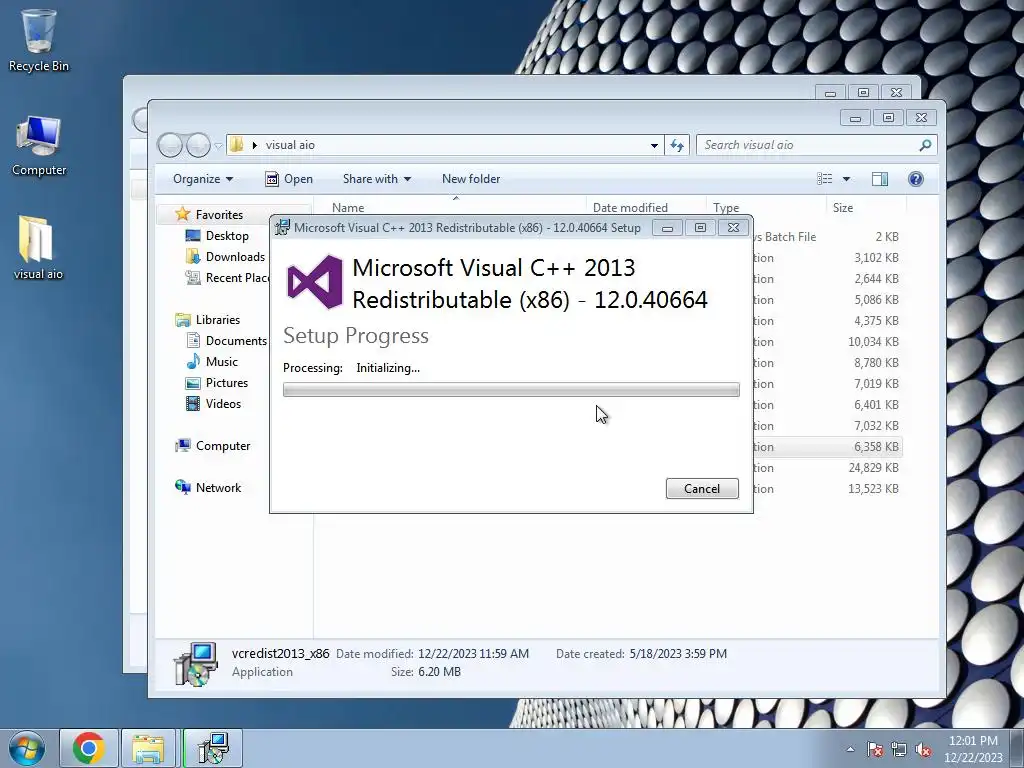Open the Windows Start menu
The width and height of the screenshot is (1024, 768).
click(27, 748)
